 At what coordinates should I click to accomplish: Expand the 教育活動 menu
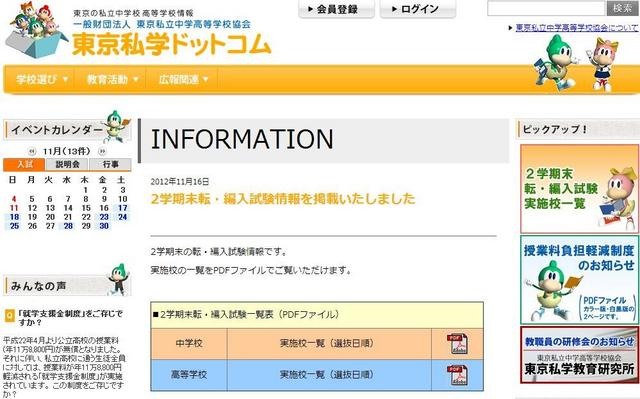pos(112,79)
